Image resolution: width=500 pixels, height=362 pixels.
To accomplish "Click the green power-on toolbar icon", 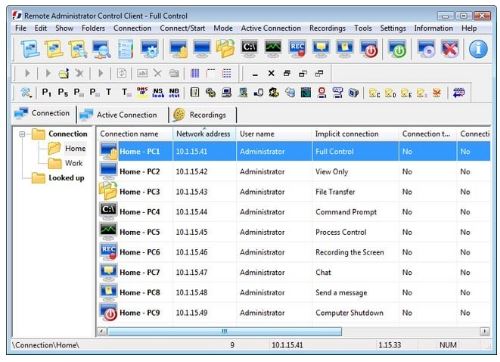I will (x=397, y=49).
